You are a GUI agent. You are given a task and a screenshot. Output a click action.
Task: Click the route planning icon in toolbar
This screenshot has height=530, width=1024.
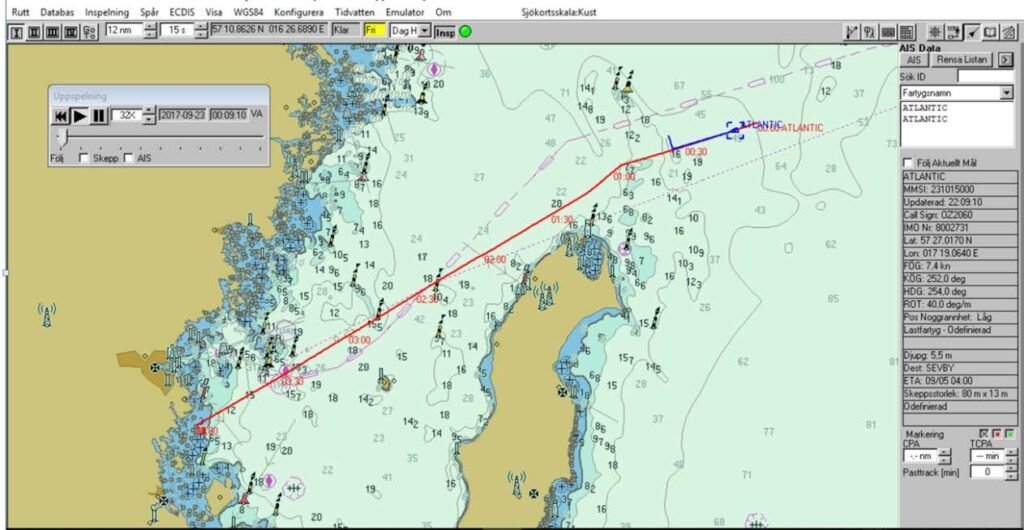click(x=852, y=32)
